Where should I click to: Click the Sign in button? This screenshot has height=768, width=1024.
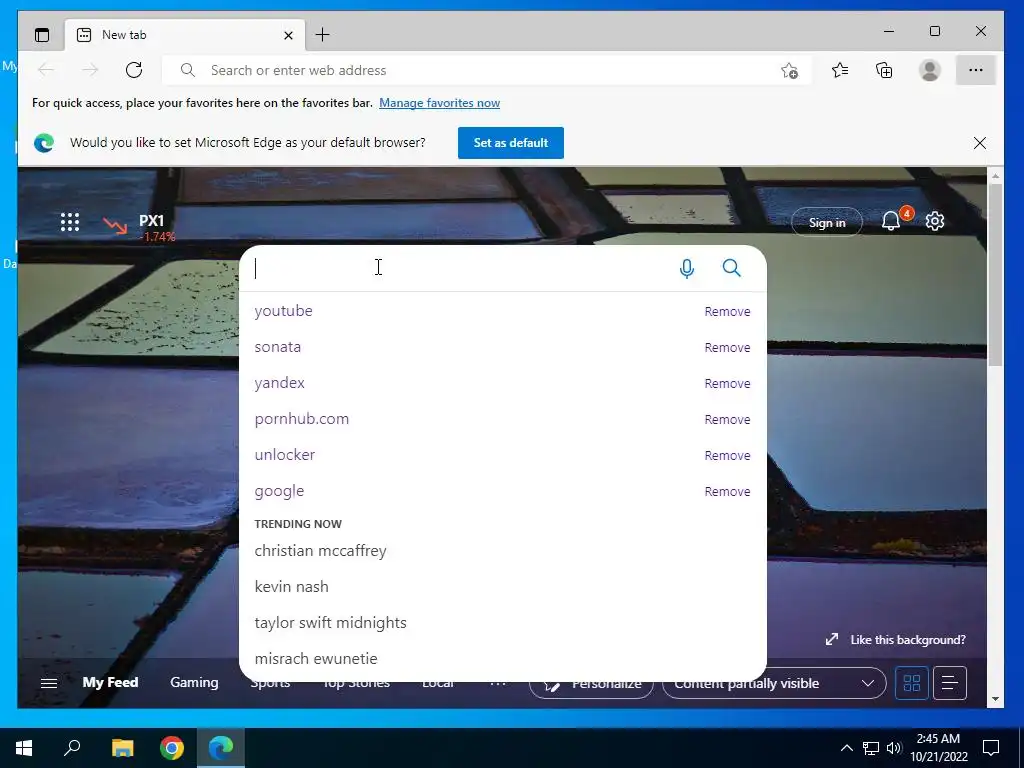click(x=827, y=223)
